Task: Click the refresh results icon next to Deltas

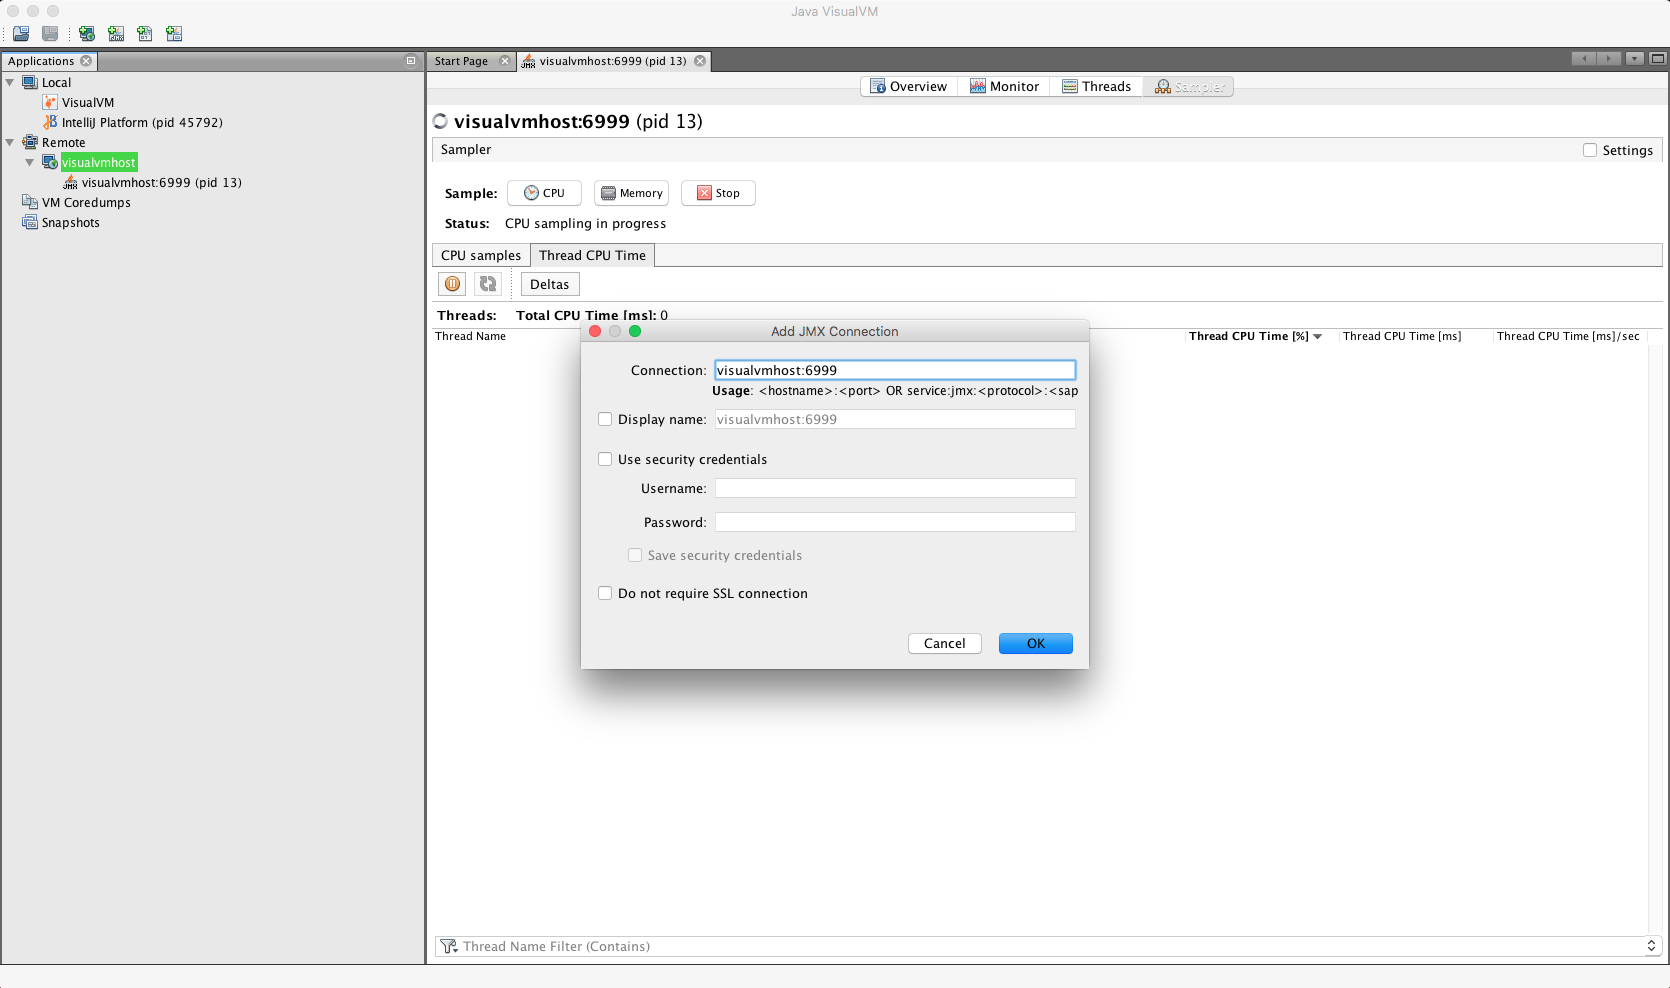Action: tap(488, 284)
